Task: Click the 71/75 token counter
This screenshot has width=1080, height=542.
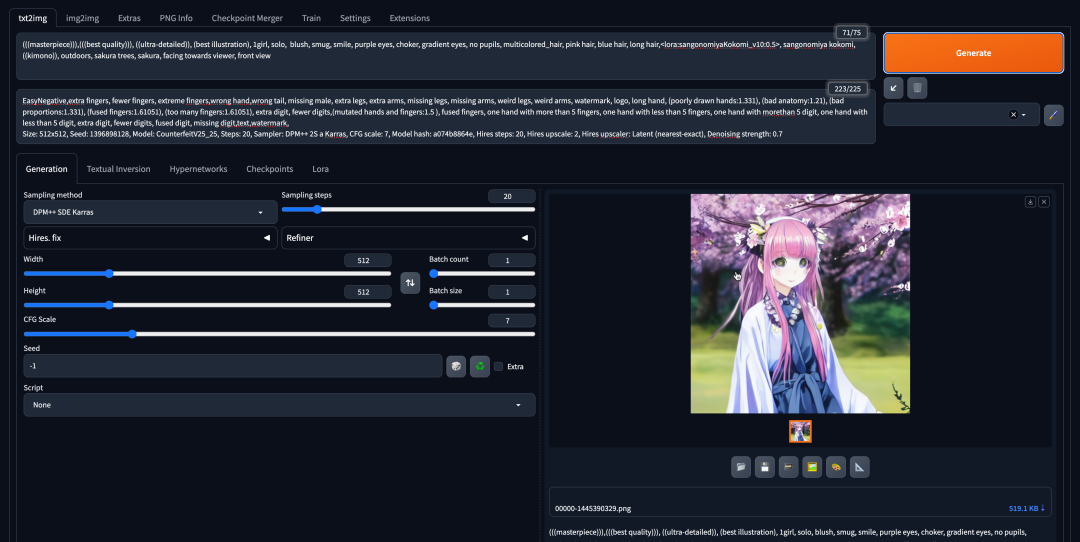Action: 851,32
